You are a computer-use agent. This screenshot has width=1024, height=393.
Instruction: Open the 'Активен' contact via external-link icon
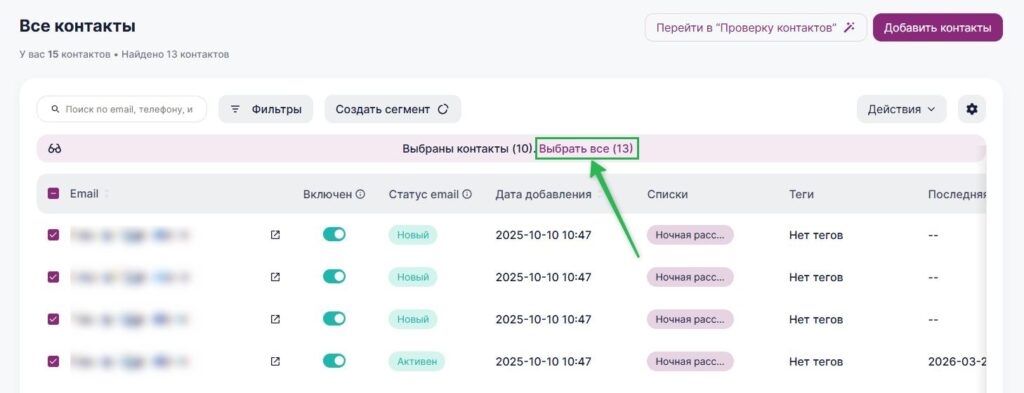[275, 361]
